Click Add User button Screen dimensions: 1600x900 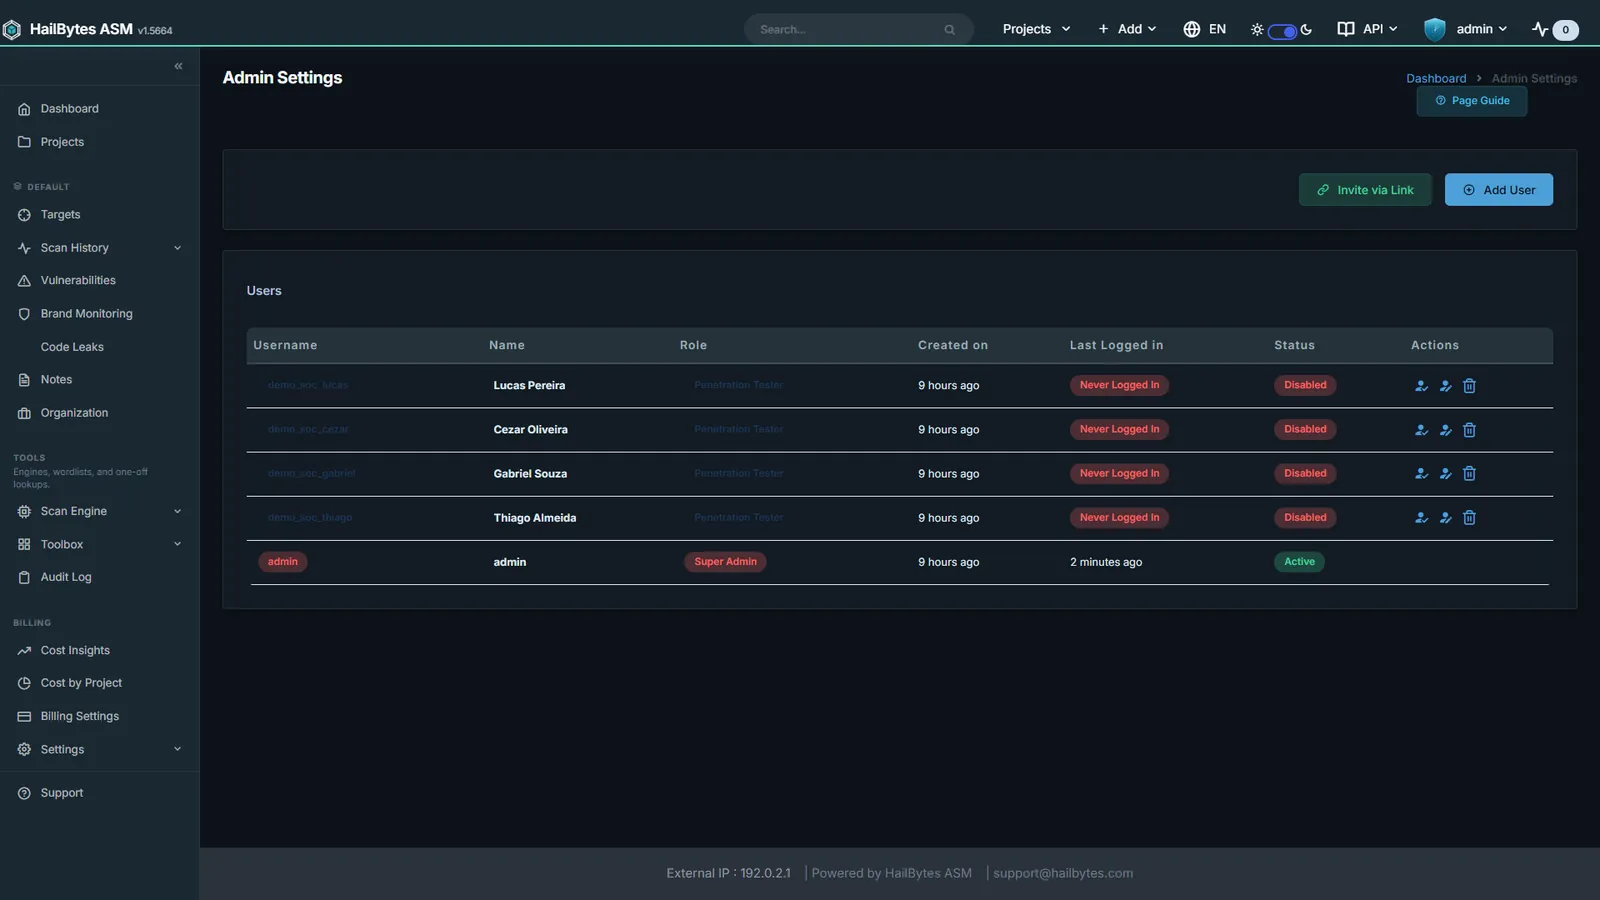pyautogui.click(x=1498, y=190)
